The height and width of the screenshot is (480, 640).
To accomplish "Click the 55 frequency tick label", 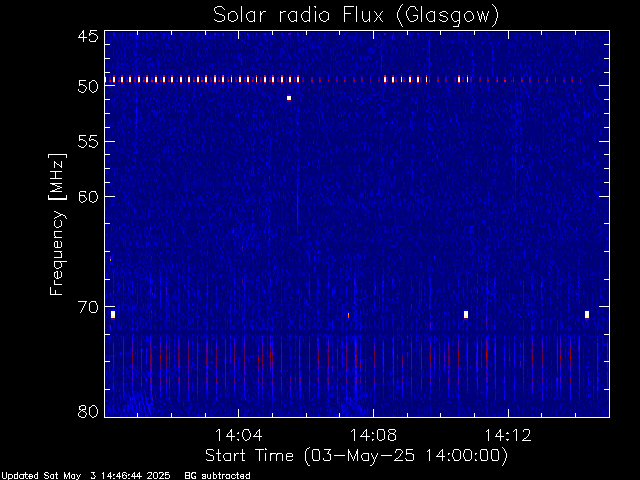I will tap(88, 142).
